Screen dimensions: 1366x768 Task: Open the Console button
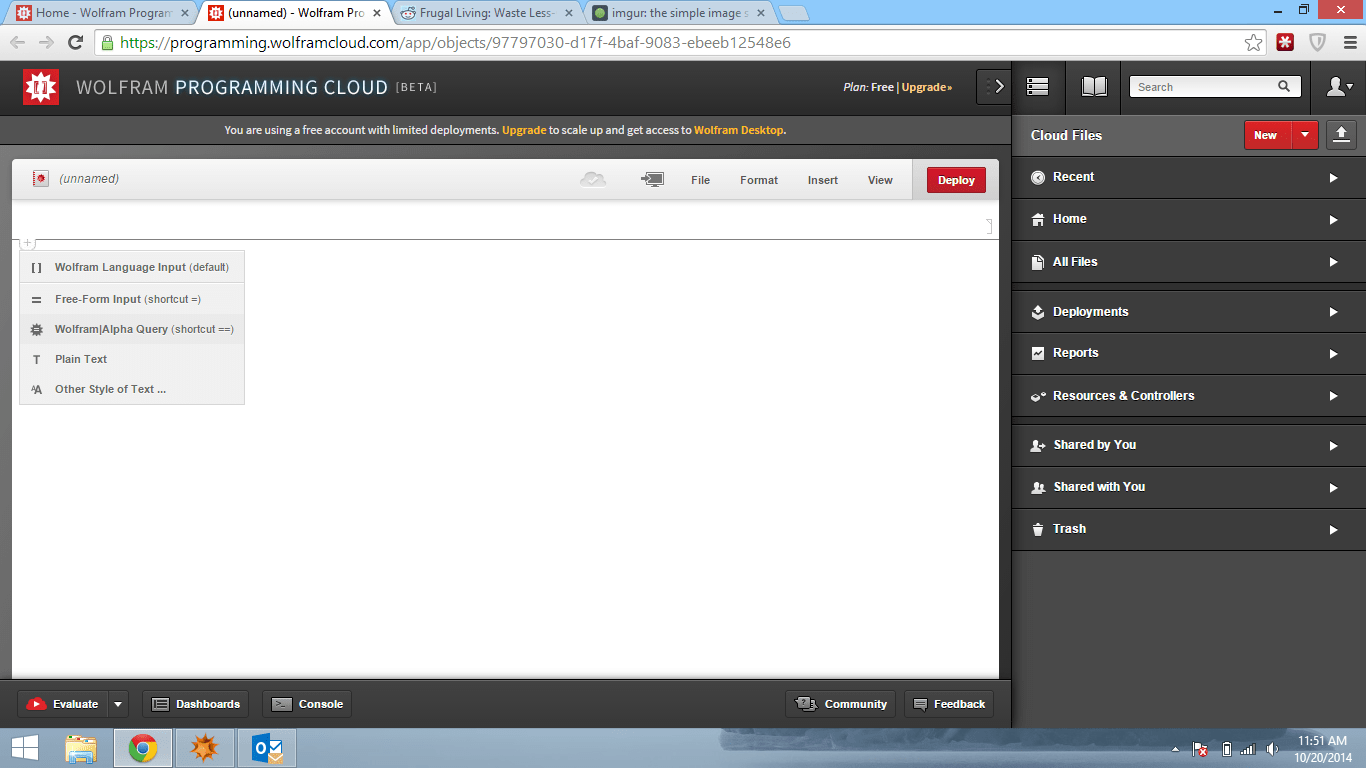tap(307, 704)
